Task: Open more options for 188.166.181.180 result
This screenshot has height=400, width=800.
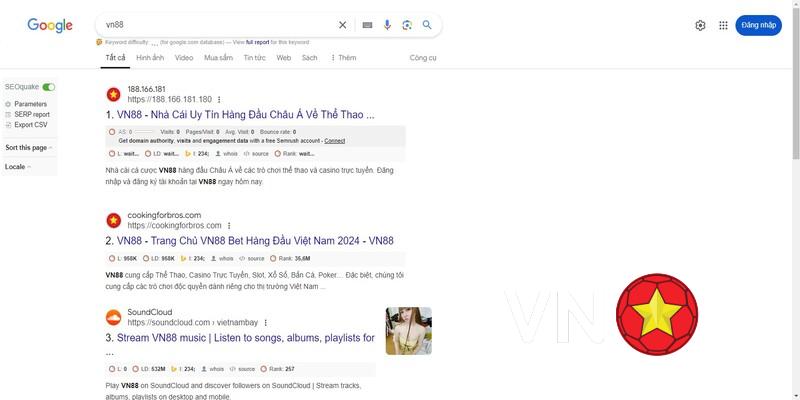Action: point(219,99)
